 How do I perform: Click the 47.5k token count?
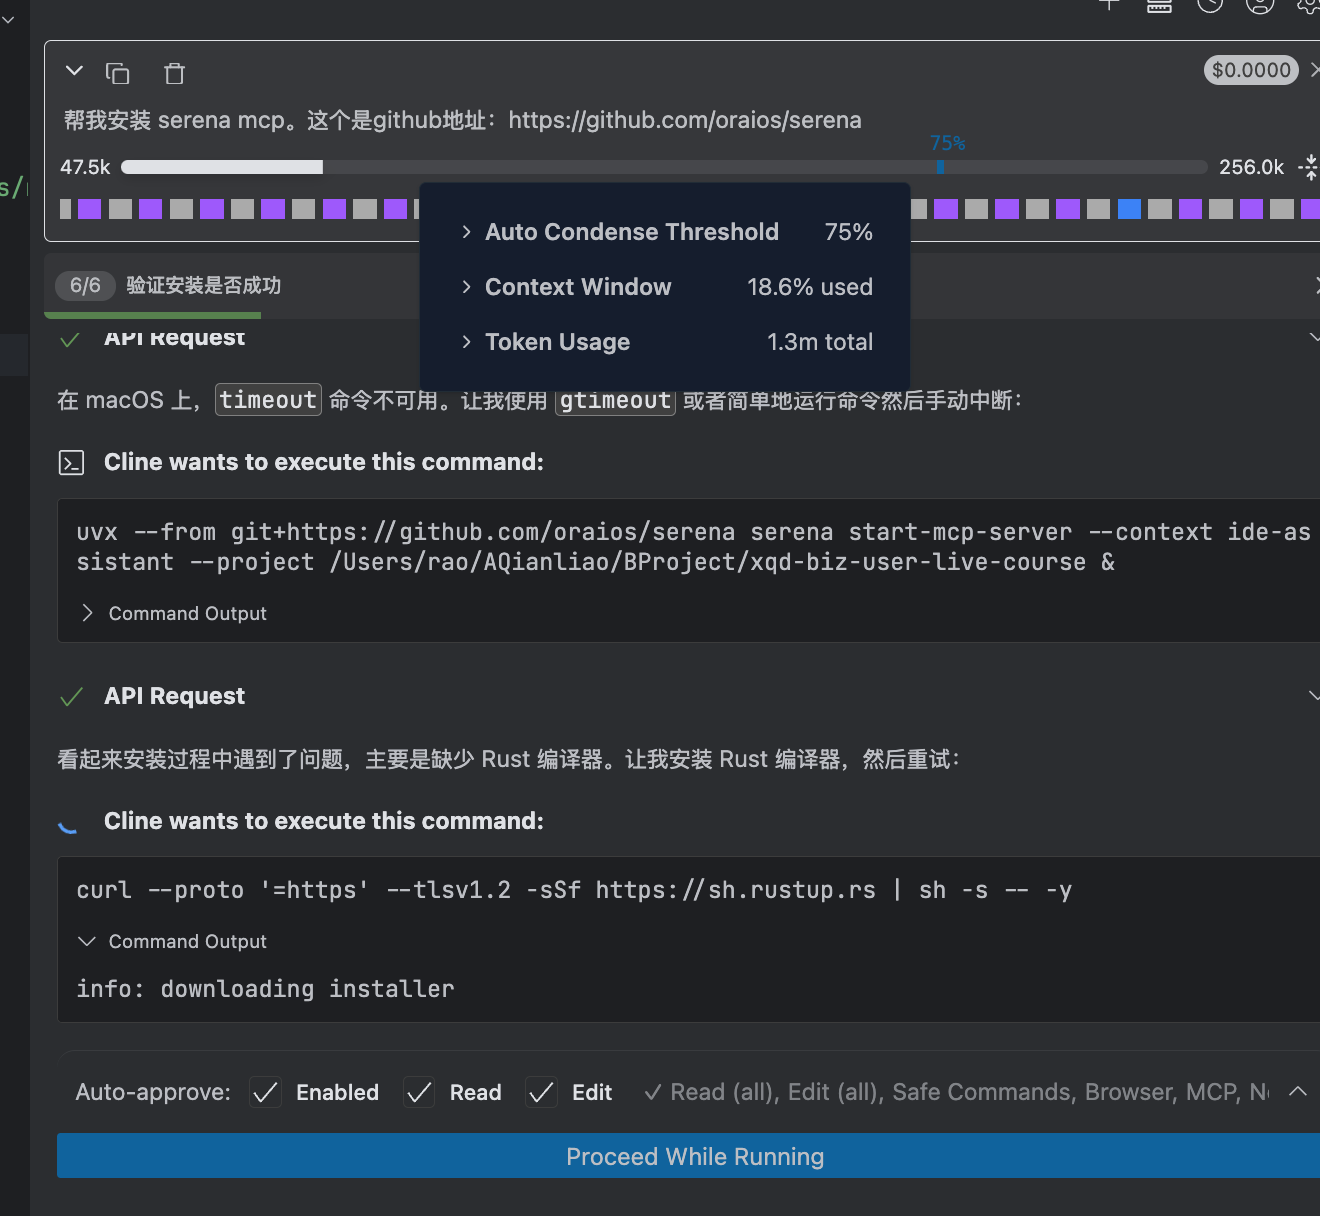click(x=85, y=167)
